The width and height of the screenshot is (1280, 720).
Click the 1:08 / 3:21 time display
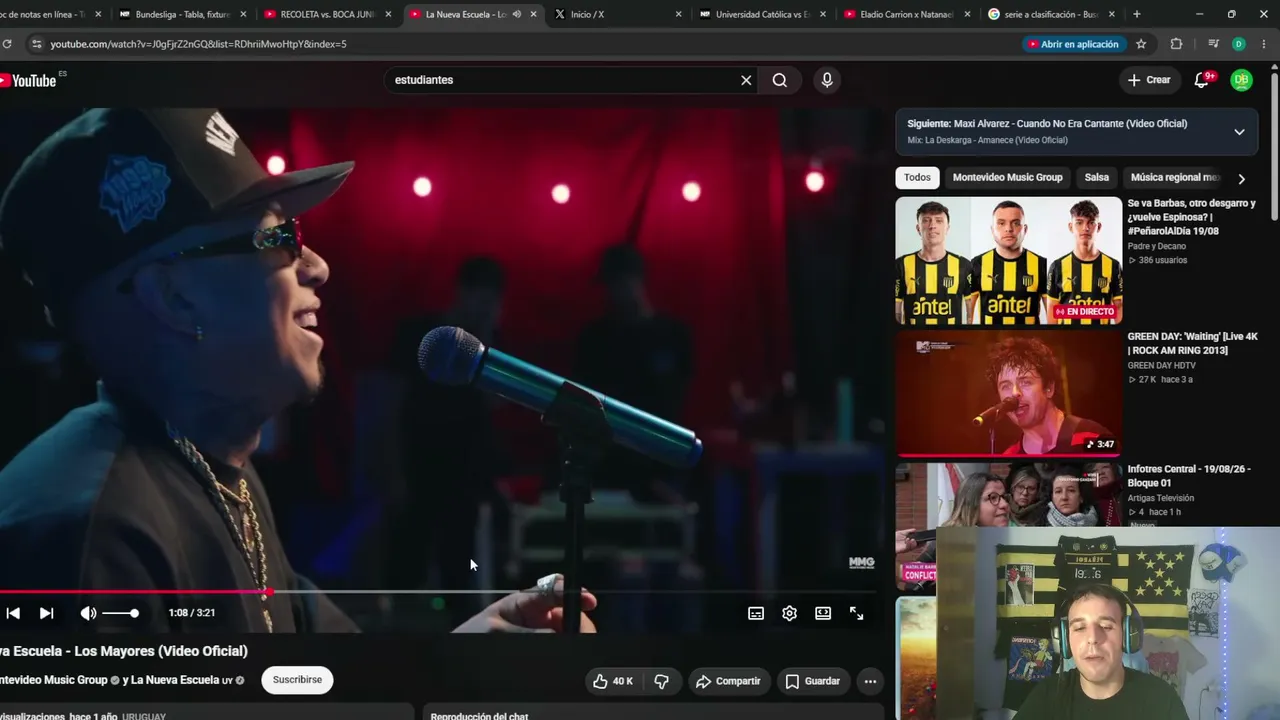pos(191,613)
